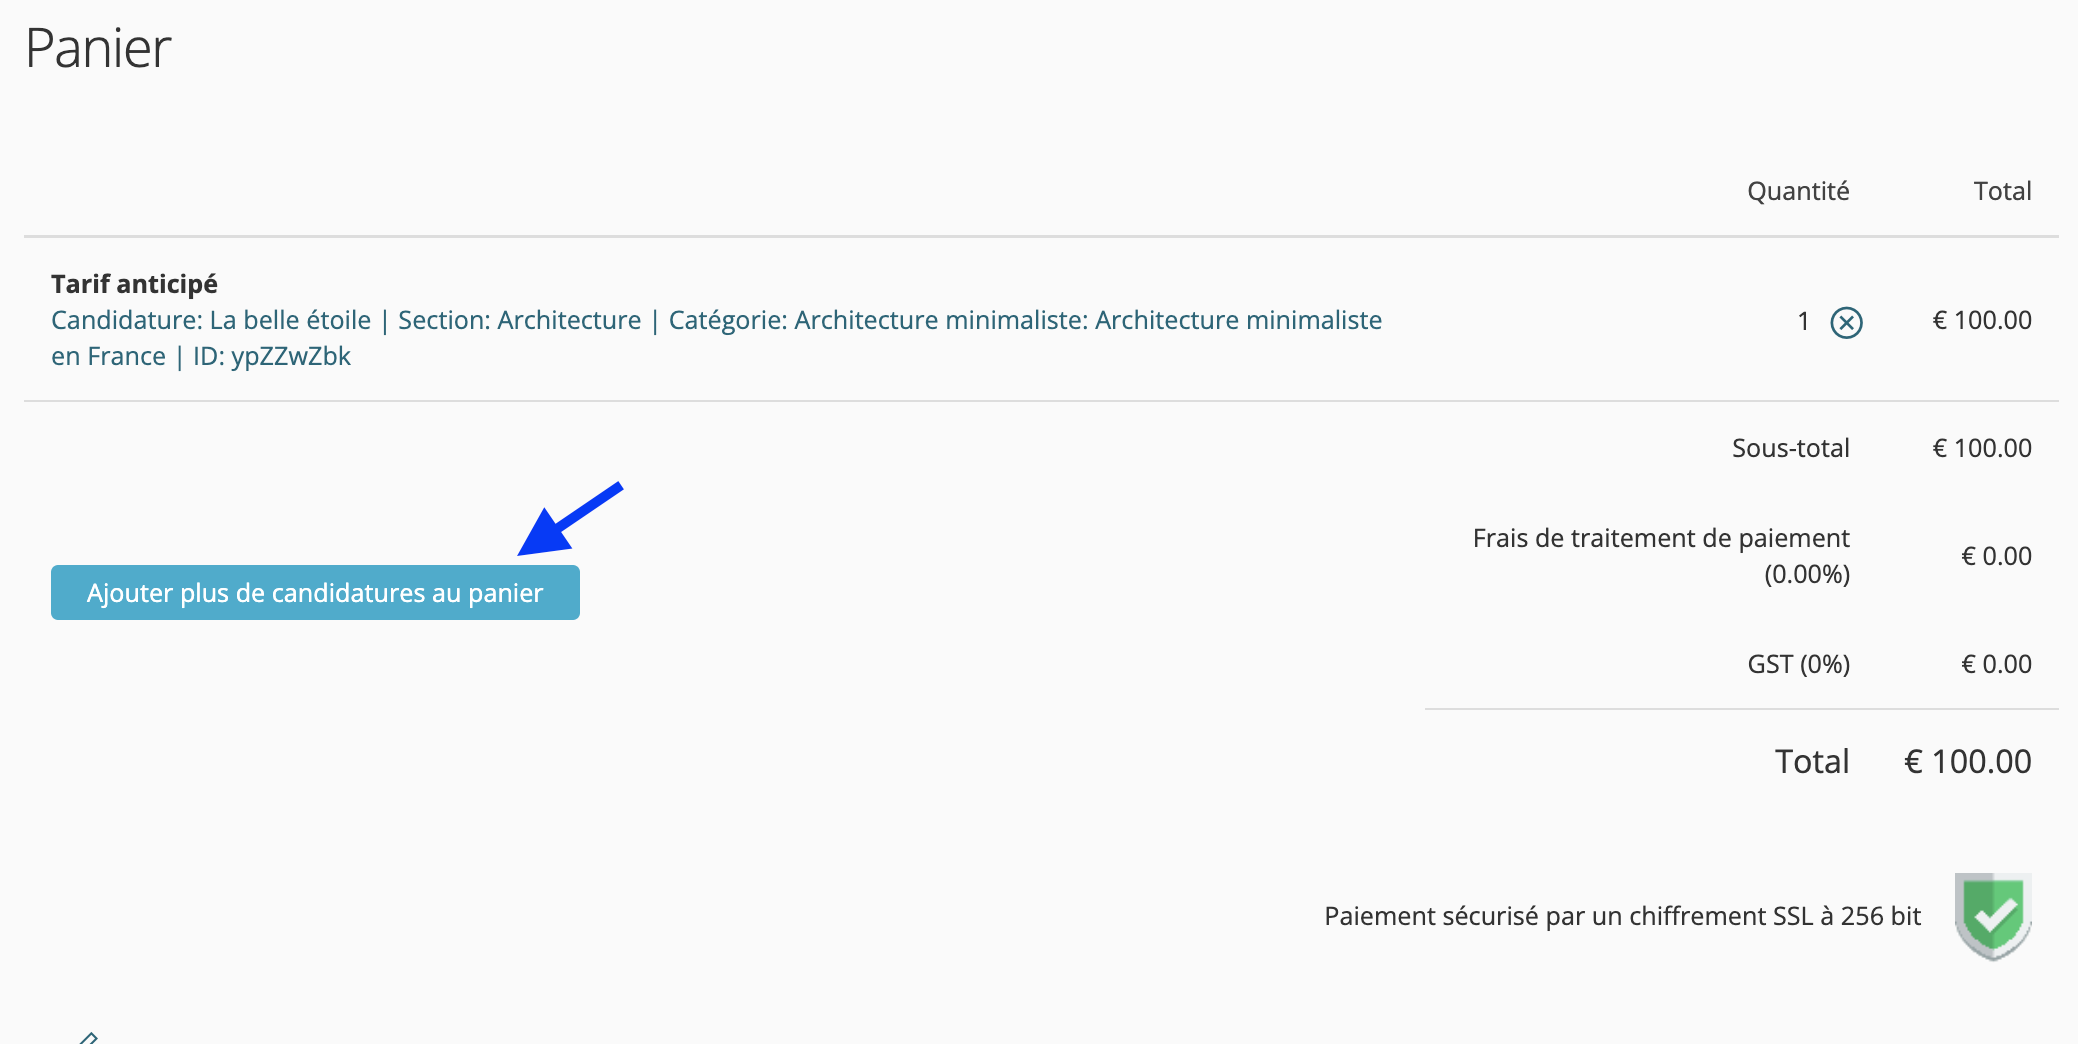Click the Total column header

click(x=2002, y=191)
